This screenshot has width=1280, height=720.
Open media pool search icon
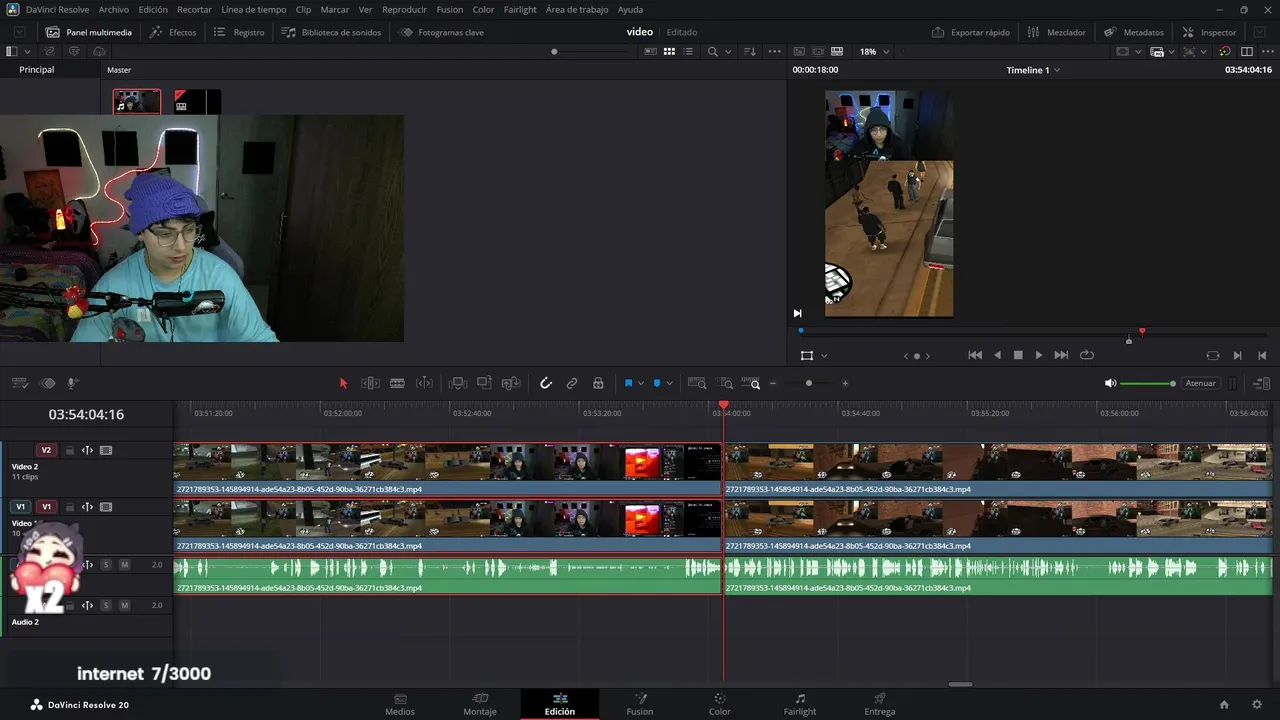(x=713, y=51)
